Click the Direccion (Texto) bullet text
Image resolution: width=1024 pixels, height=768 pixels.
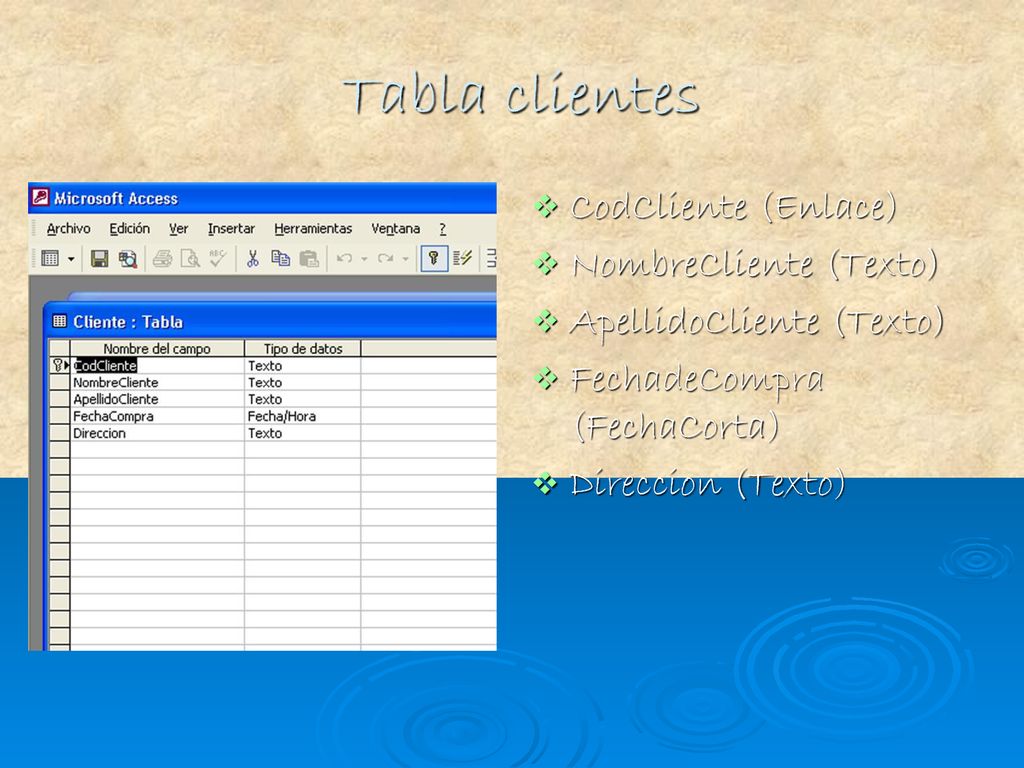point(707,484)
